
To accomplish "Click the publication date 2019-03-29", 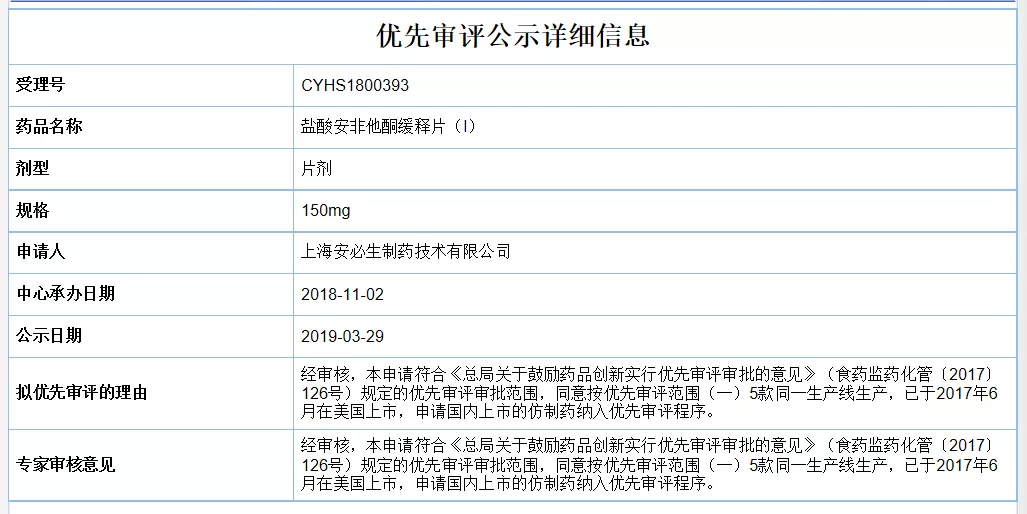I will tap(342, 337).
